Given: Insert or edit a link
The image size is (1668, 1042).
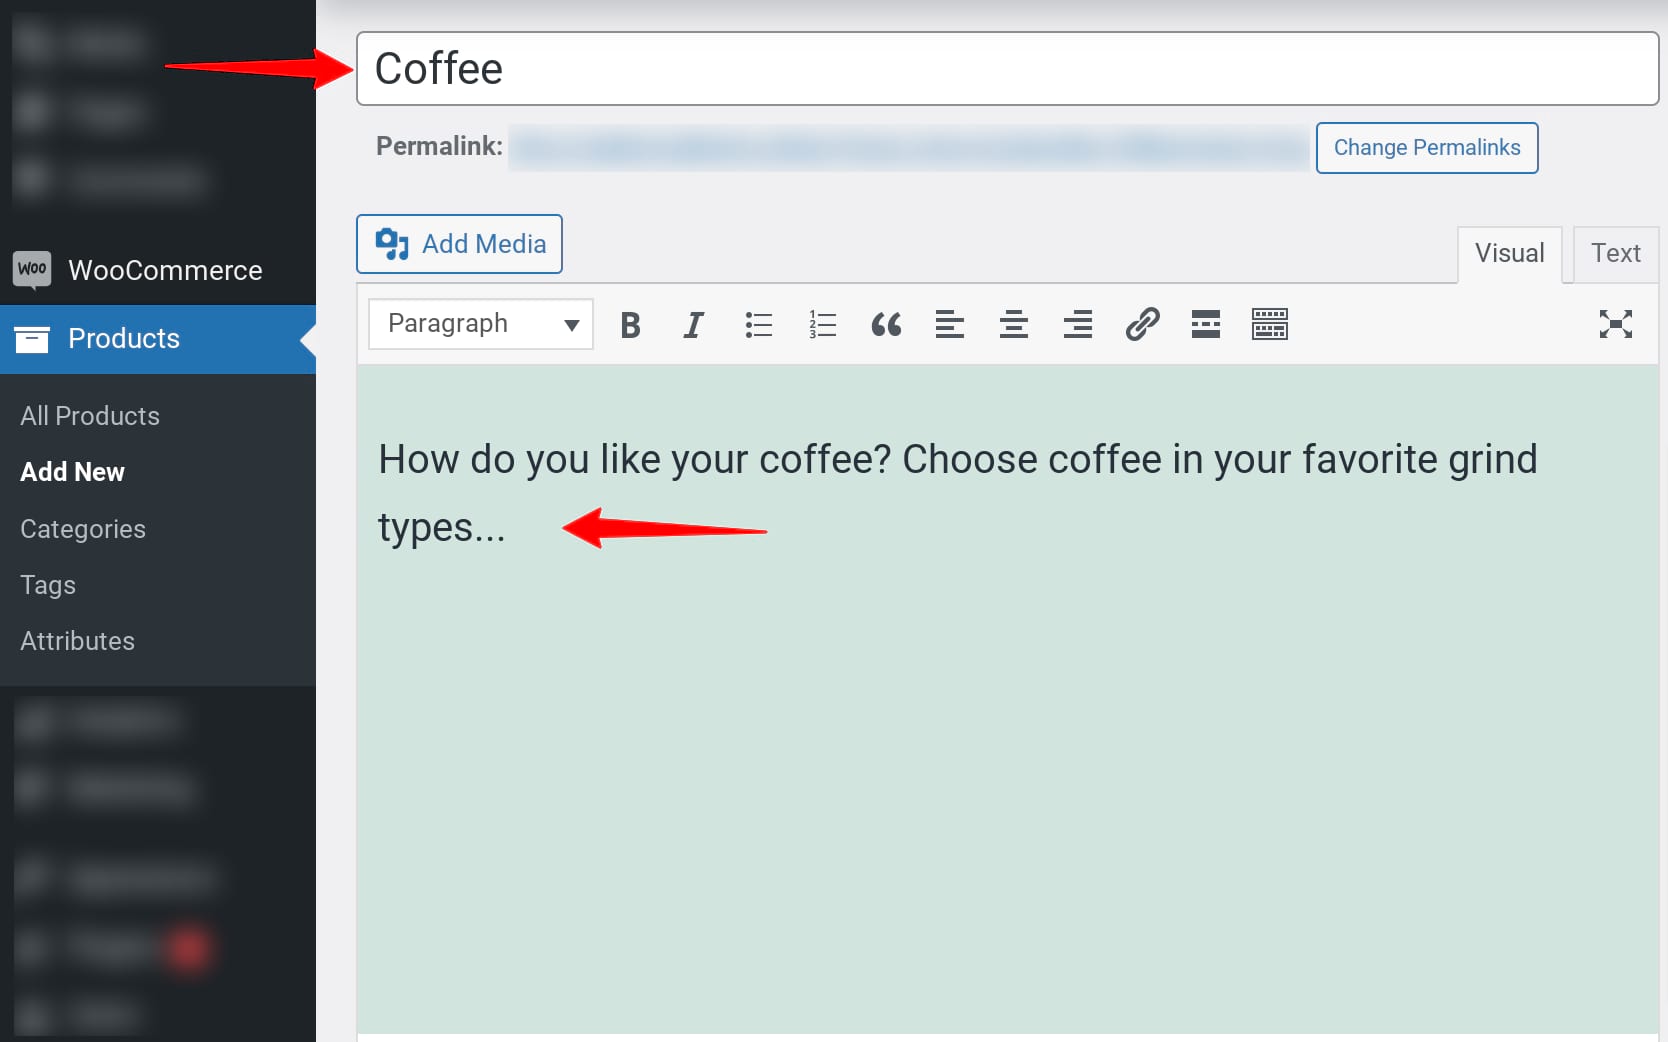Looking at the screenshot, I should [1142, 325].
